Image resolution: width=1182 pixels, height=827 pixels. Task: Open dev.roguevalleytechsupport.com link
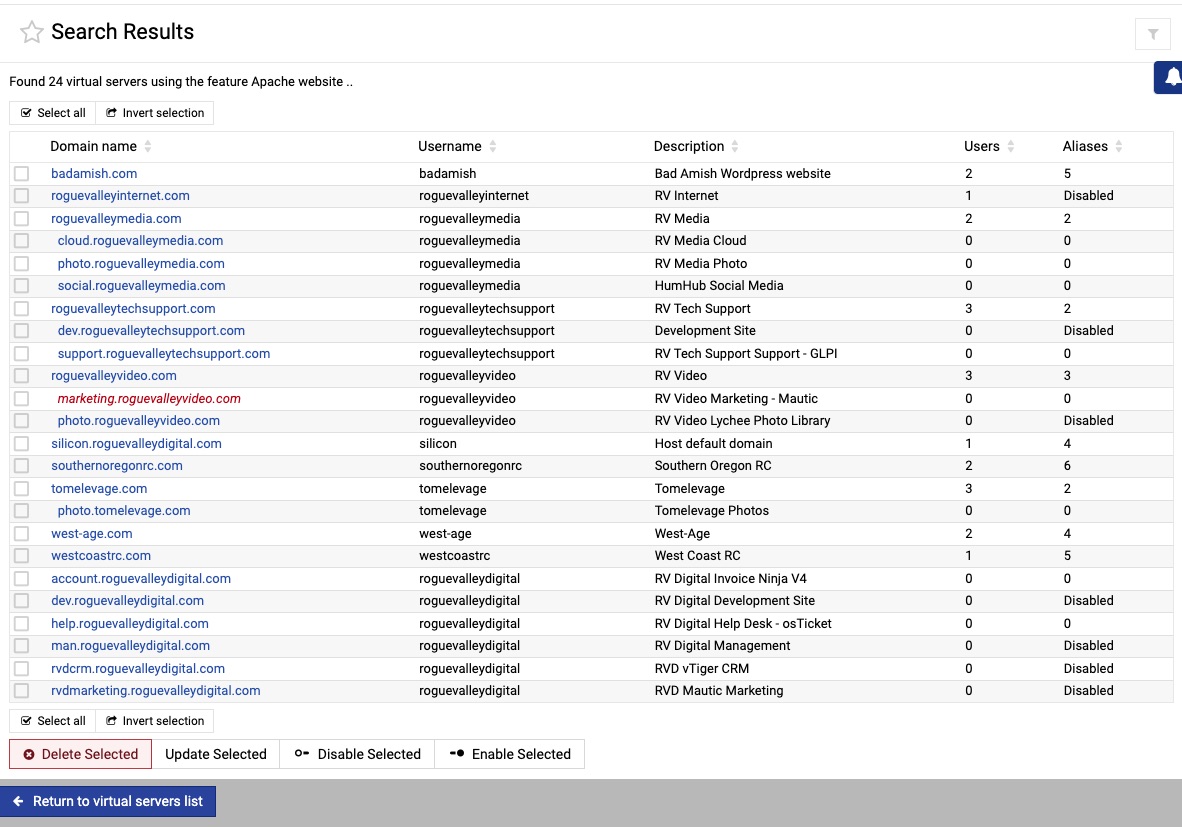151,331
